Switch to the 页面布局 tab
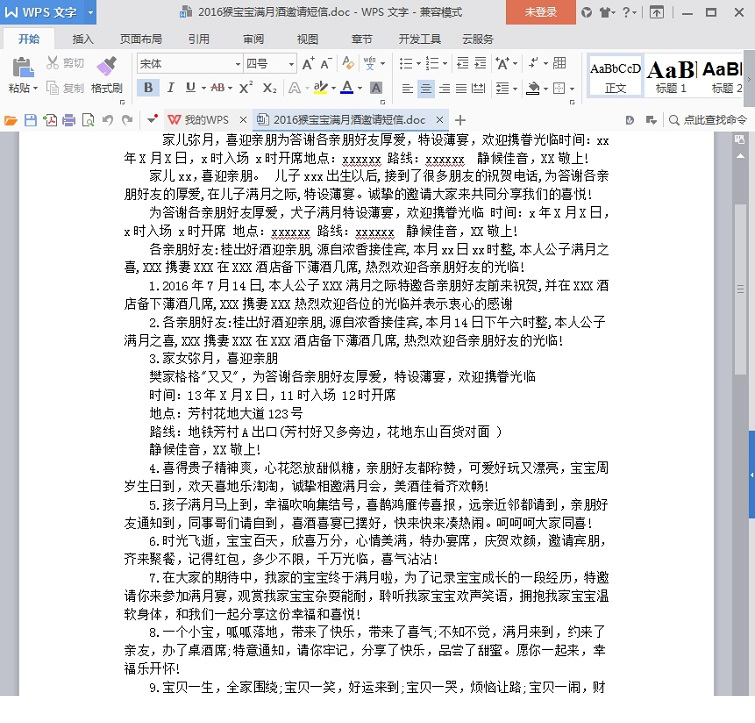Viewport: 755px width, 723px height. click(141, 39)
